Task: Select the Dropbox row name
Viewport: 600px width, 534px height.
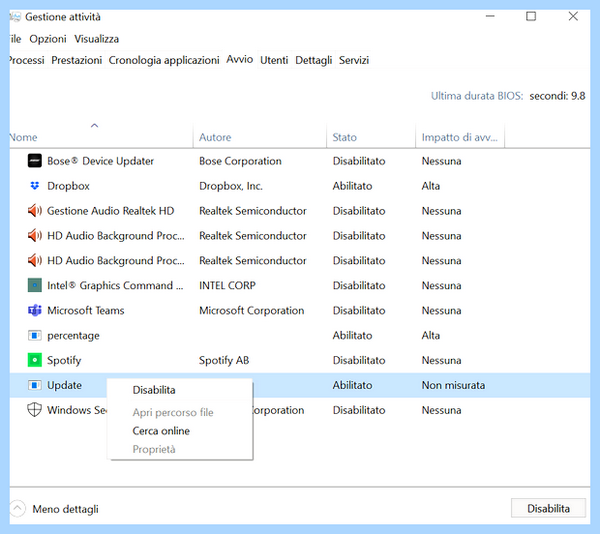Action: [68, 186]
